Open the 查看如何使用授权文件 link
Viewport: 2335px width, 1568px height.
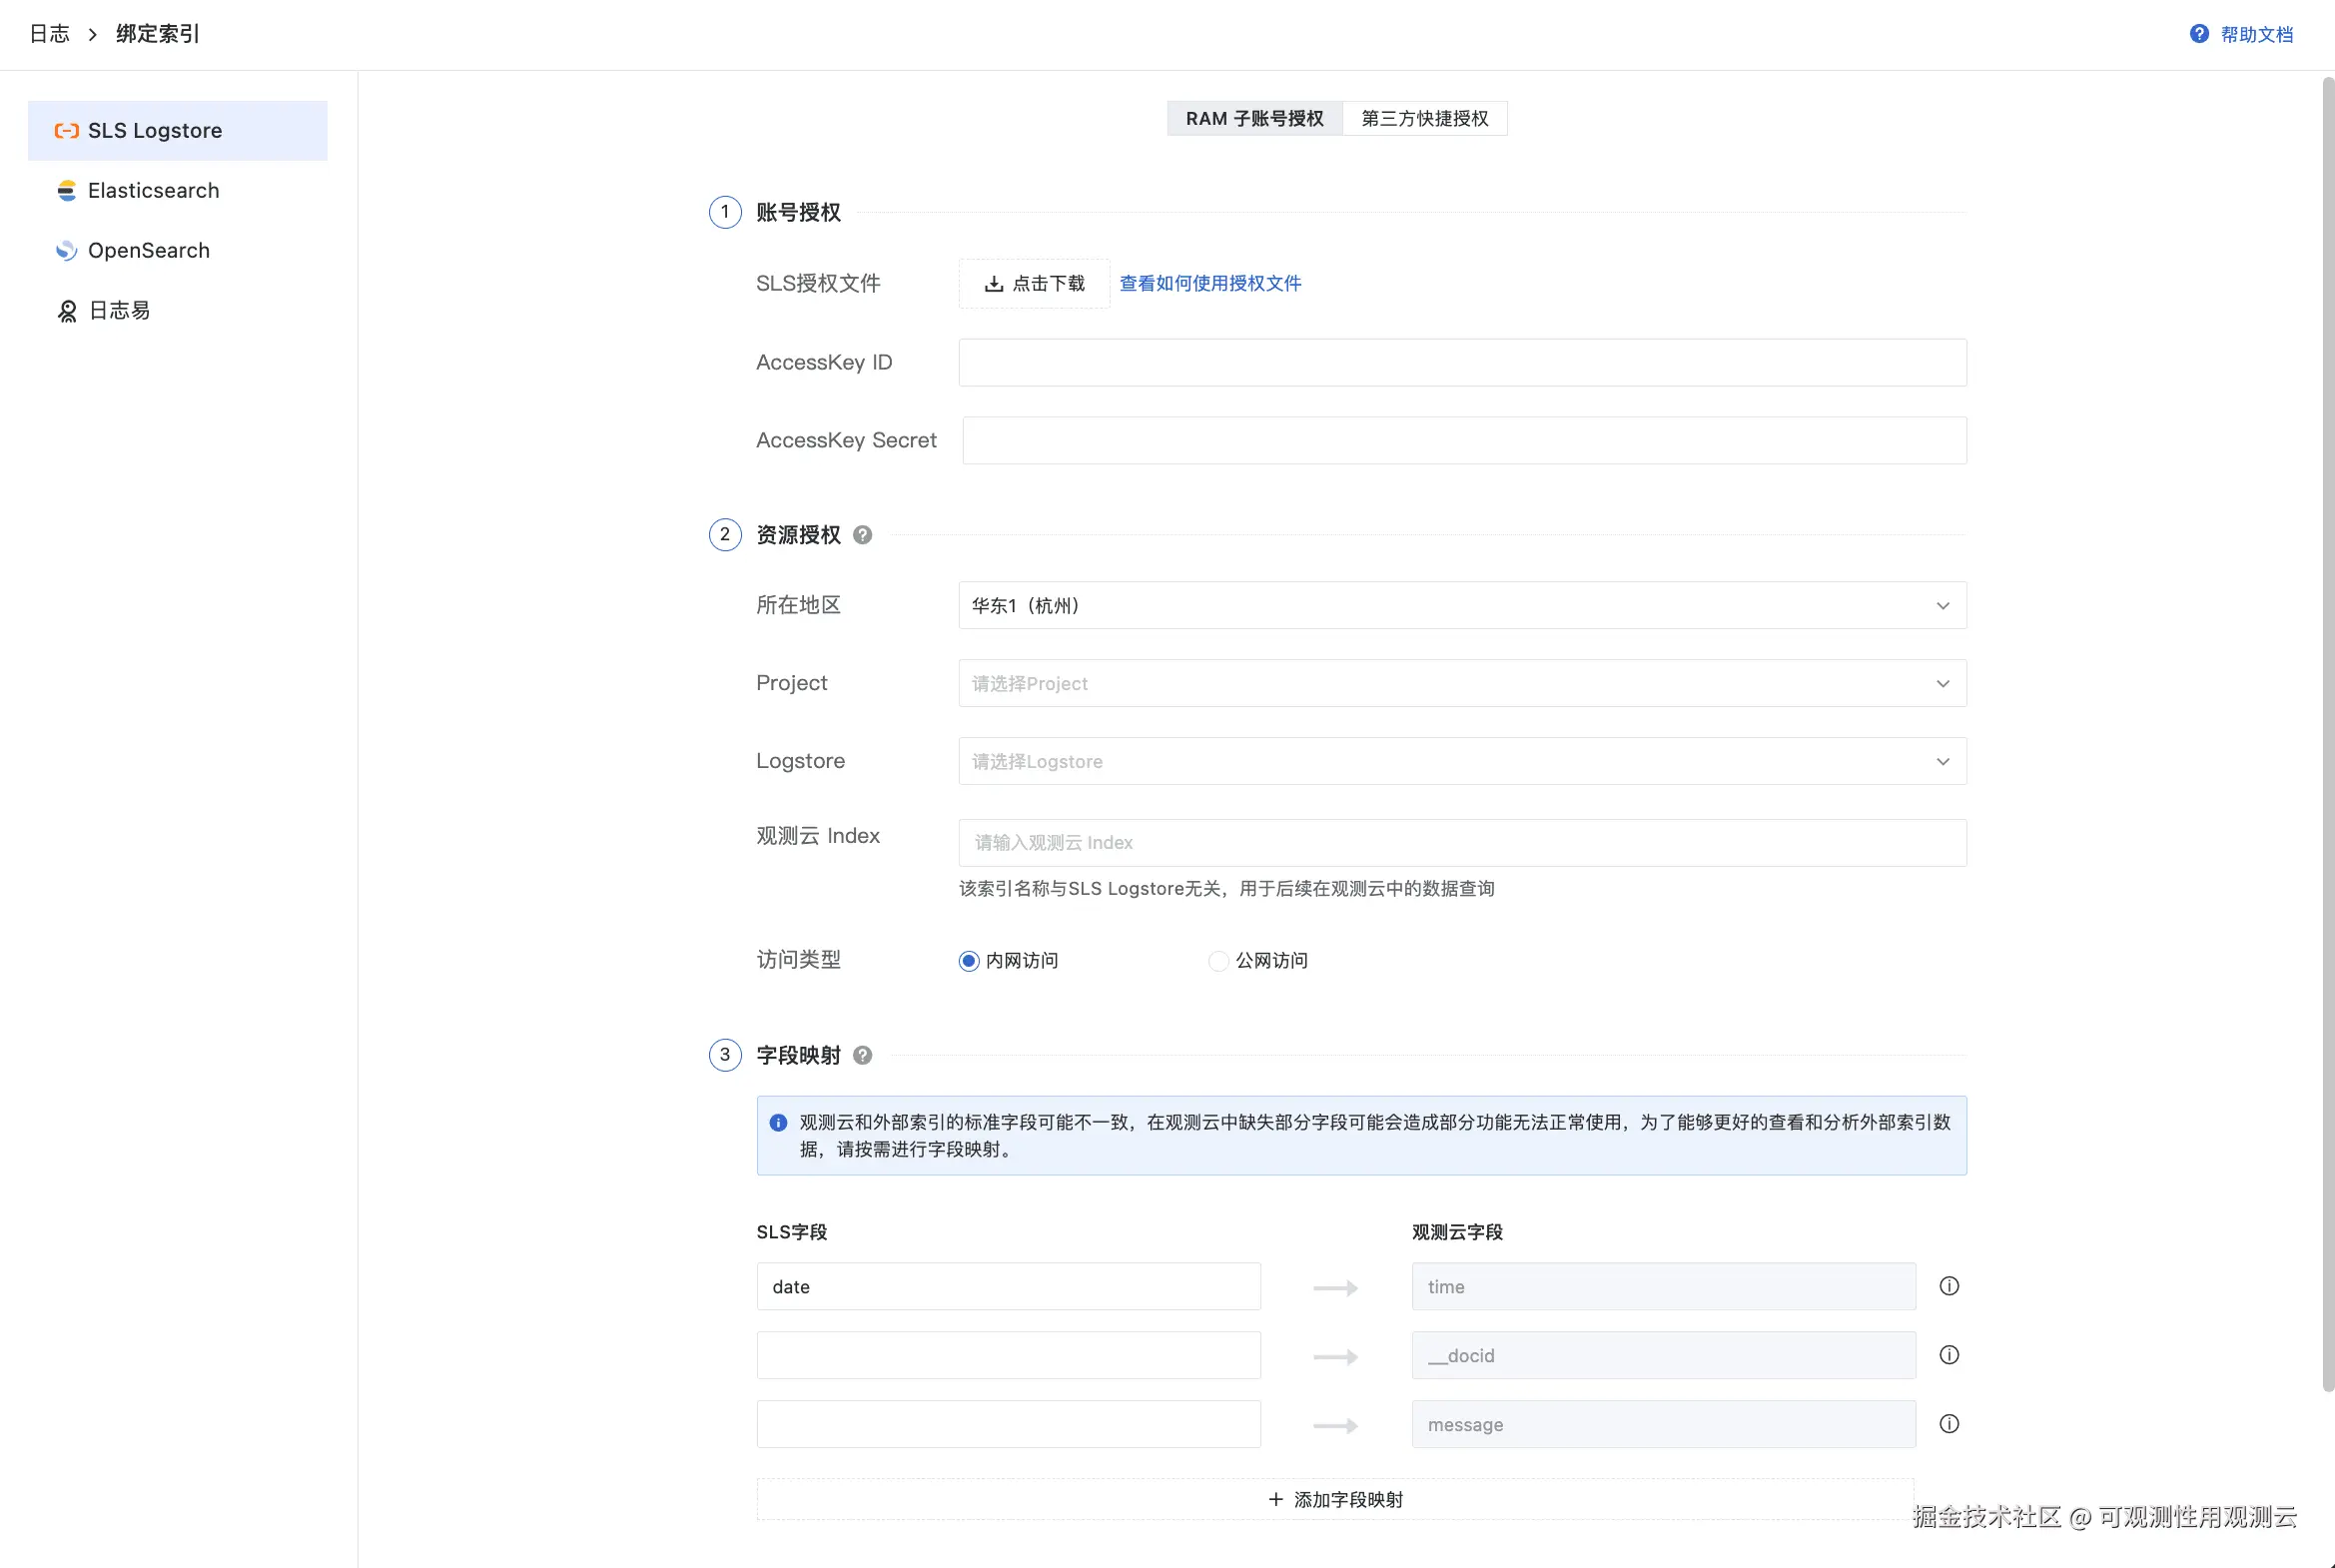pos(1210,283)
